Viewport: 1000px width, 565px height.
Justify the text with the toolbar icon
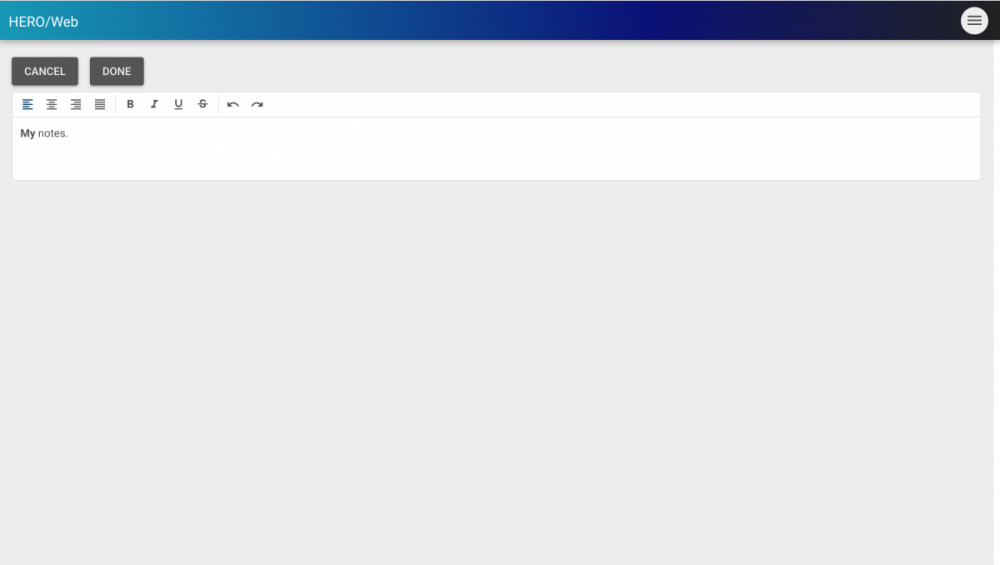[100, 104]
